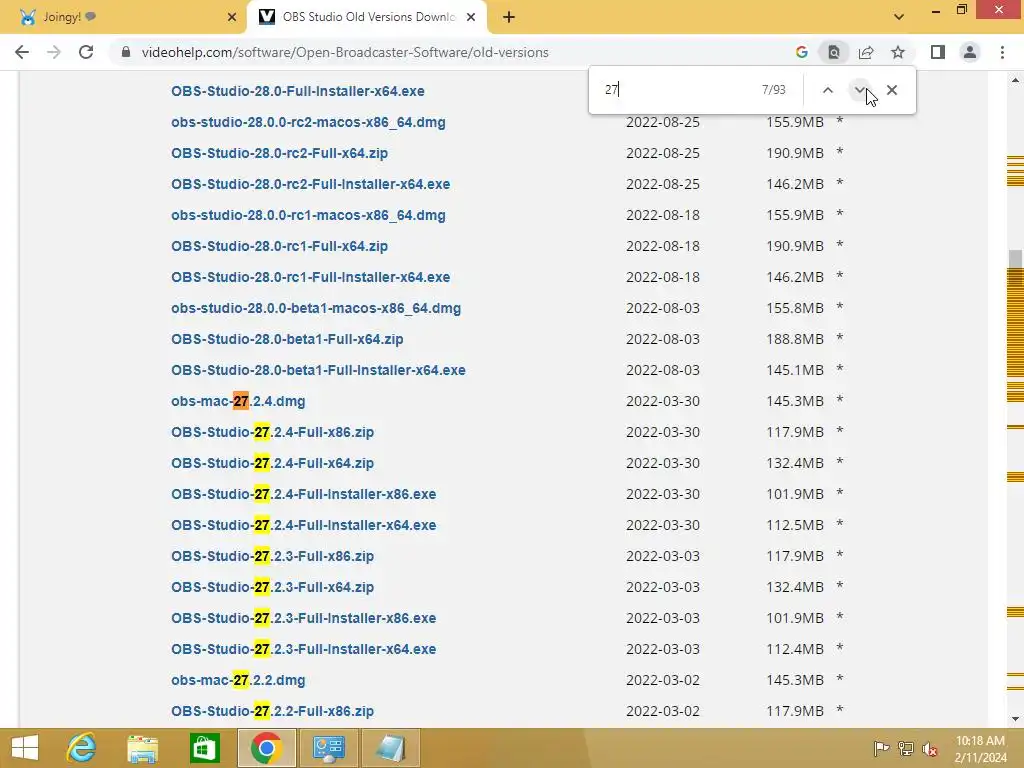The image size is (1024, 768).
Task: Click the 2022-03-30 date for obs-mac-27.2.4.dmg
Action: click(x=663, y=401)
